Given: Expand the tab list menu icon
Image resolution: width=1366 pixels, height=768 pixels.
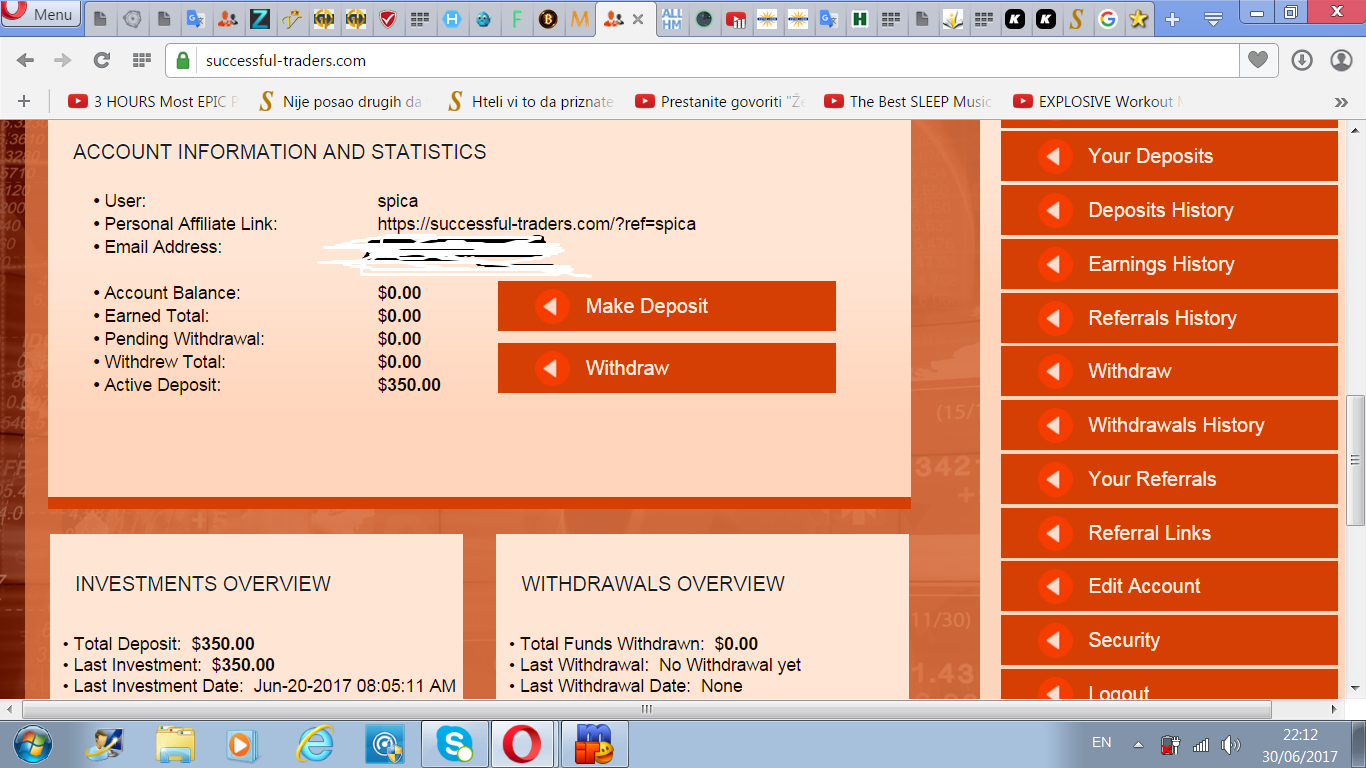Looking at the screenshot, I should pyautogui.click(x=1213, y=19).
